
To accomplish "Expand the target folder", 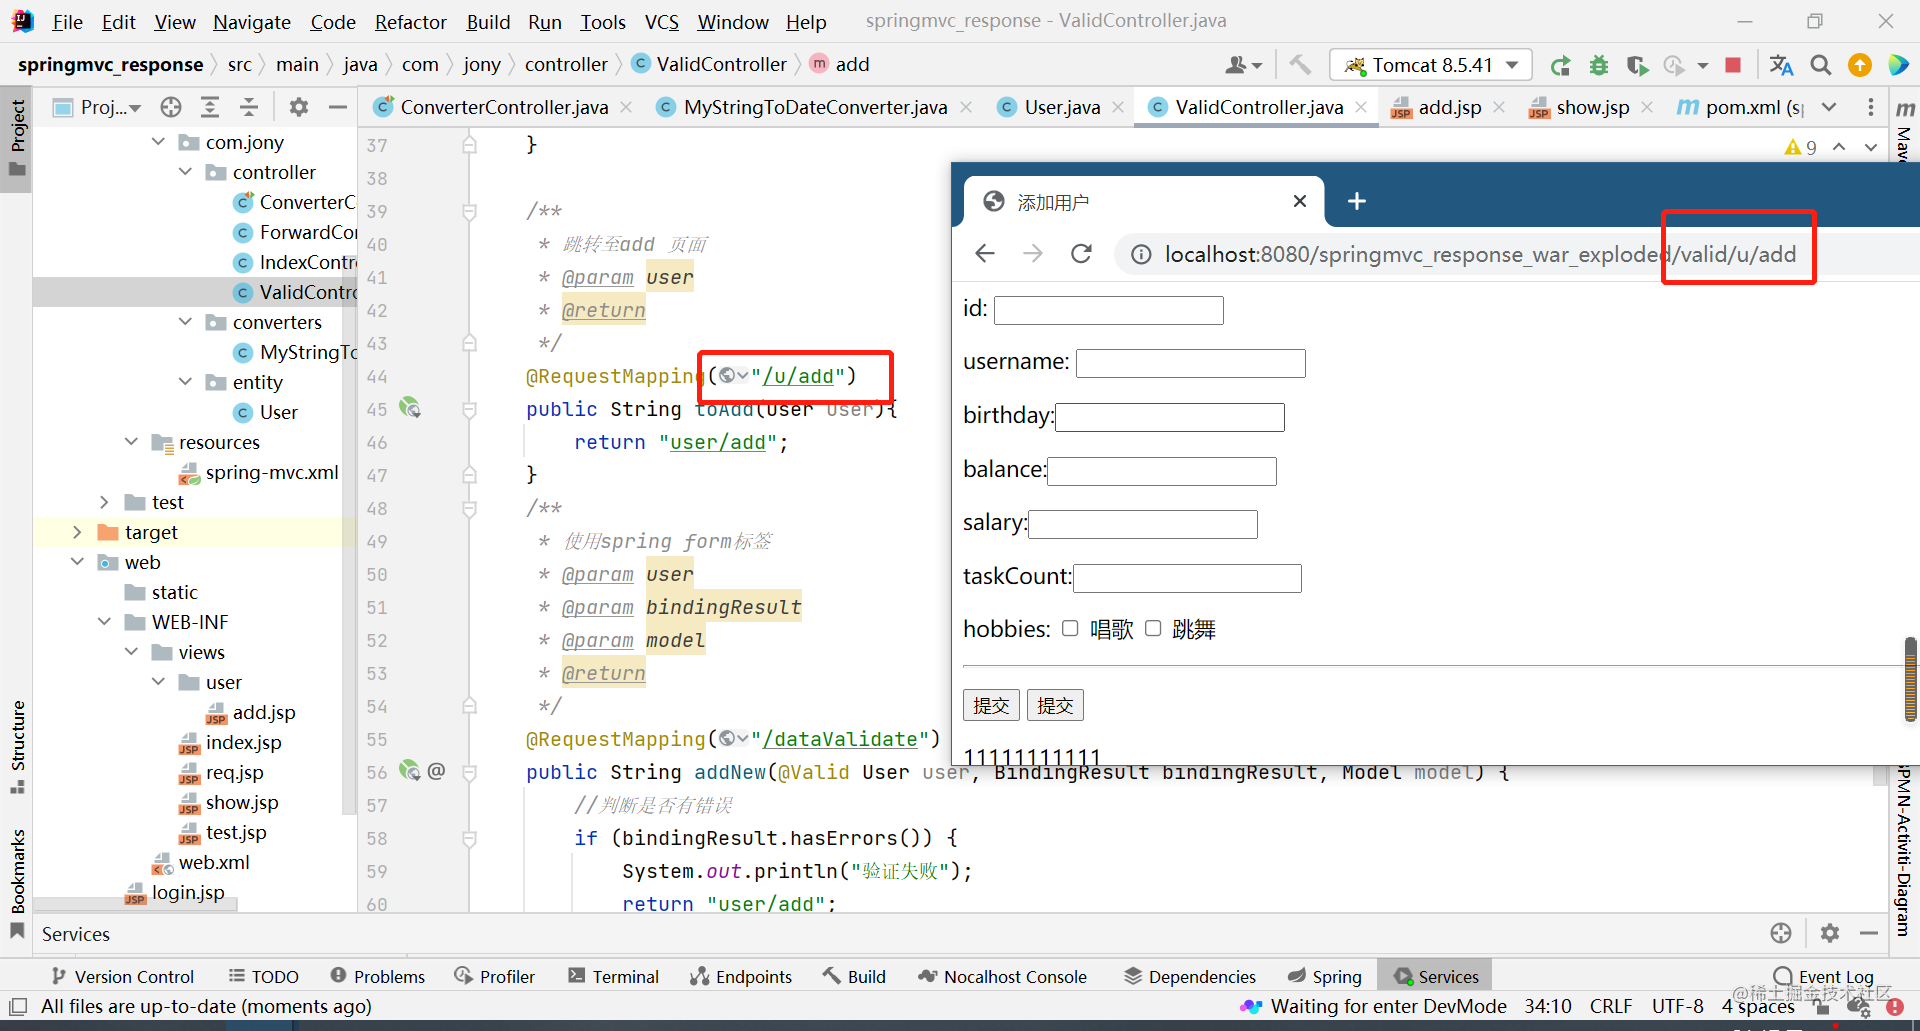I will tap(77, 532).
